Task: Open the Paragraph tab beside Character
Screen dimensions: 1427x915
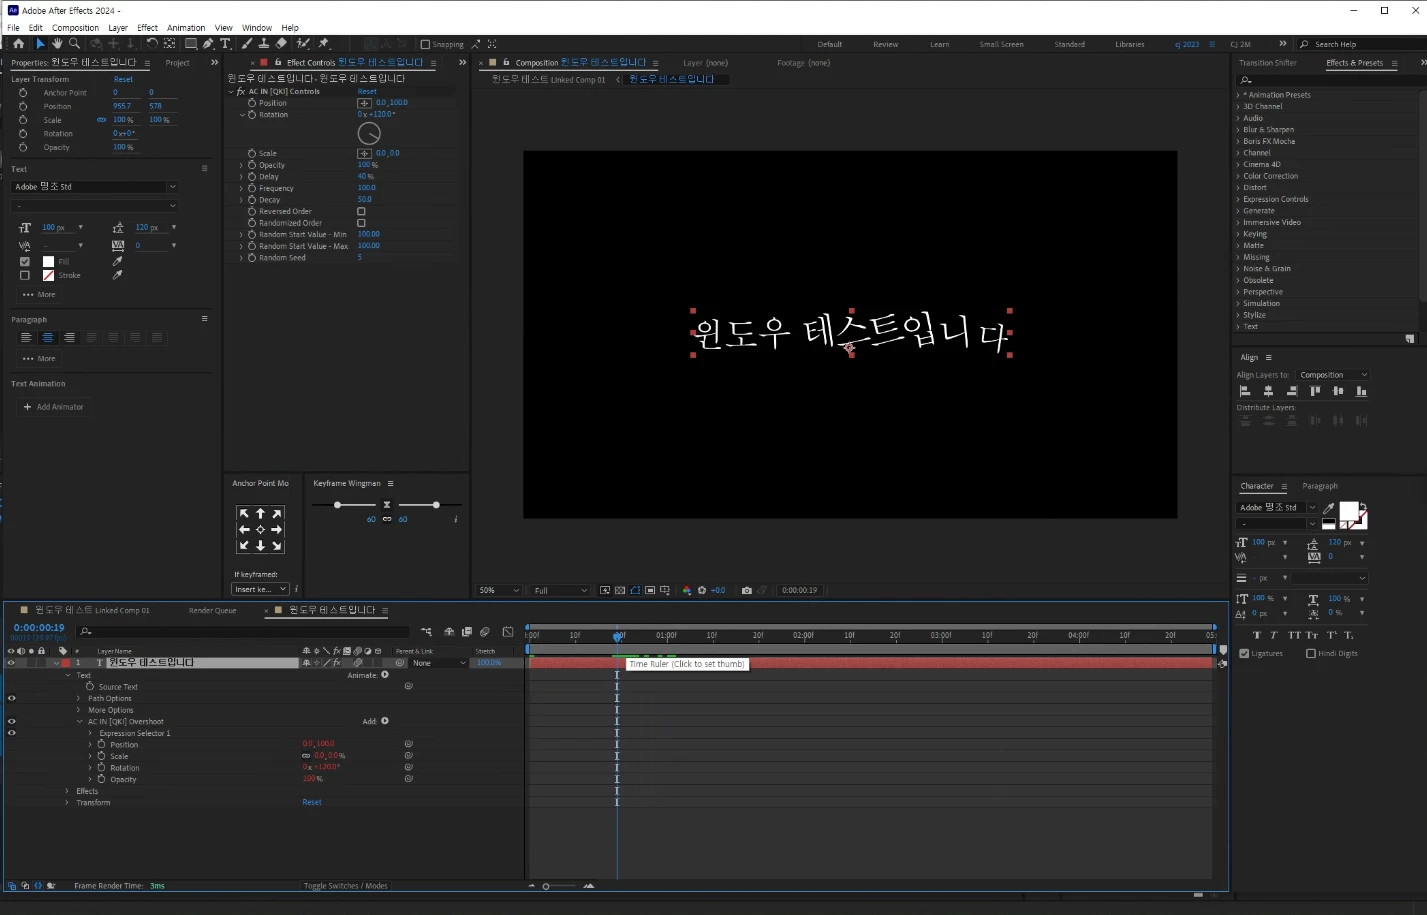Action: point(1320,486)
